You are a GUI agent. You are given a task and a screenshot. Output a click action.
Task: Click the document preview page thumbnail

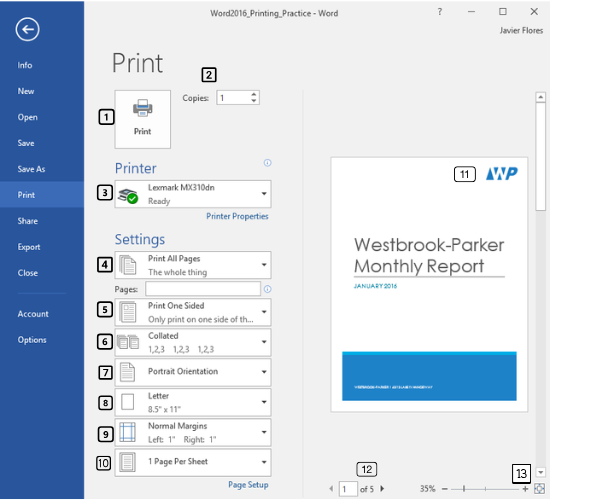pyautogui.click(x=429, y=285)
